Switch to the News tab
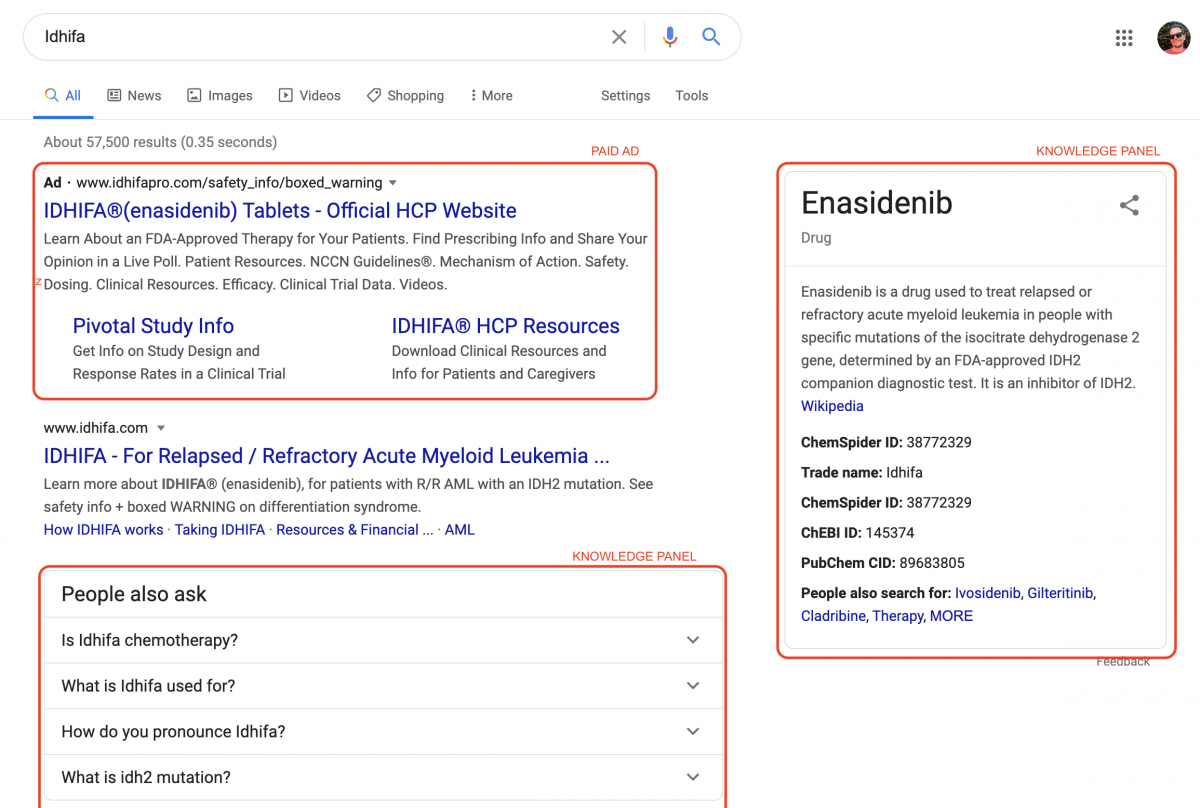This screenshot has width=1200, height=808. [x=134, y=96]
